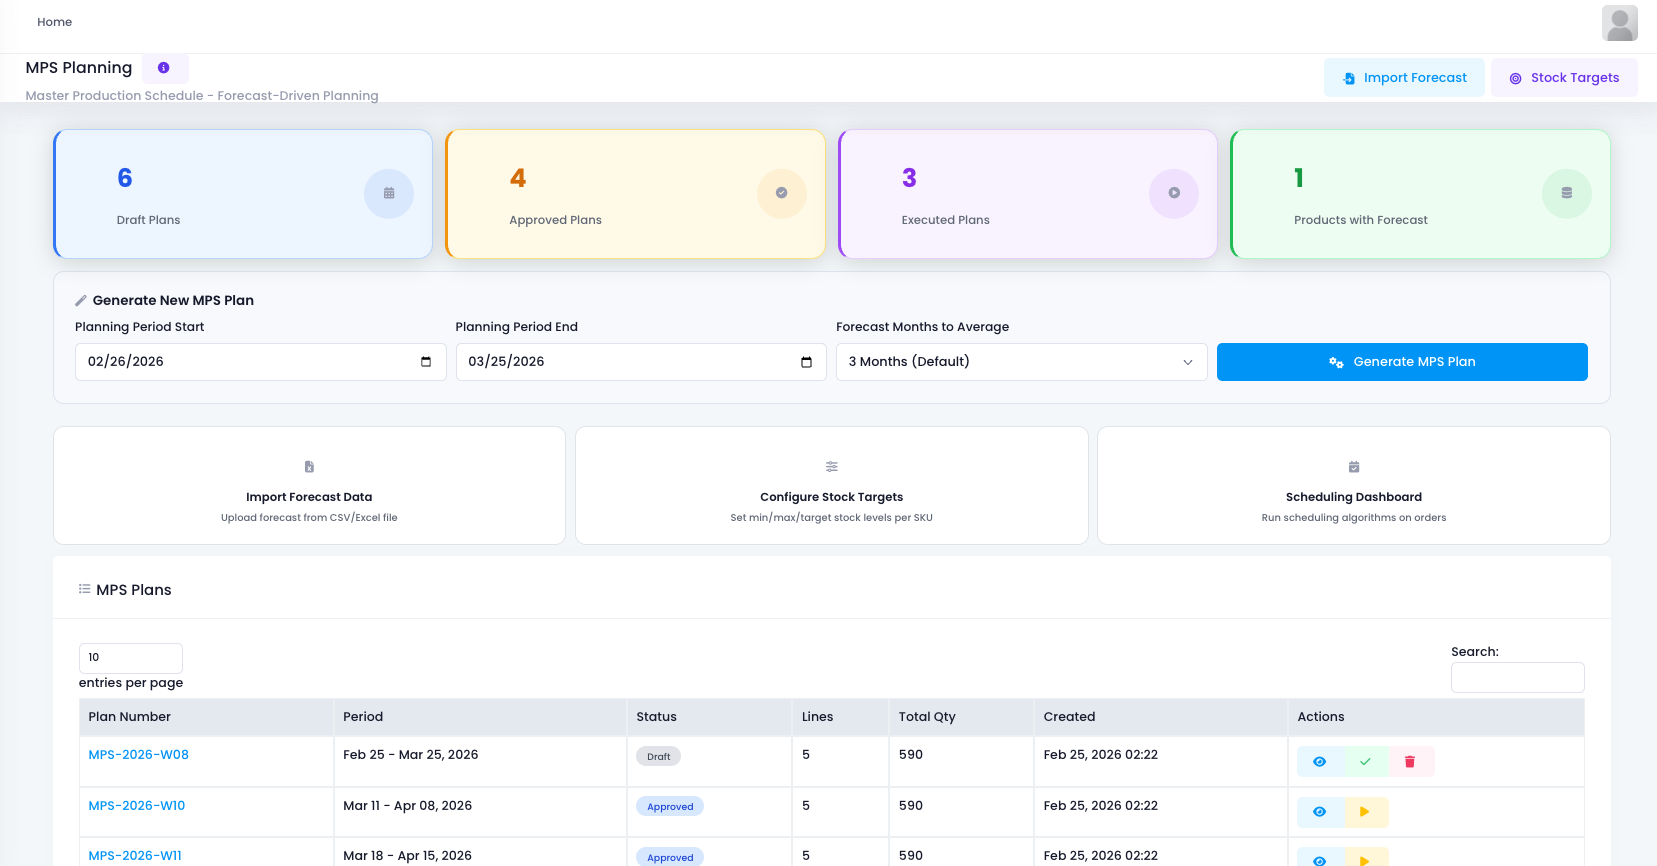The height and width of the screenshot is (866, 1657).
Task: Approve plan MPS-2026-W08 with the green checkmark
Action: click(x=1365, y=762)
